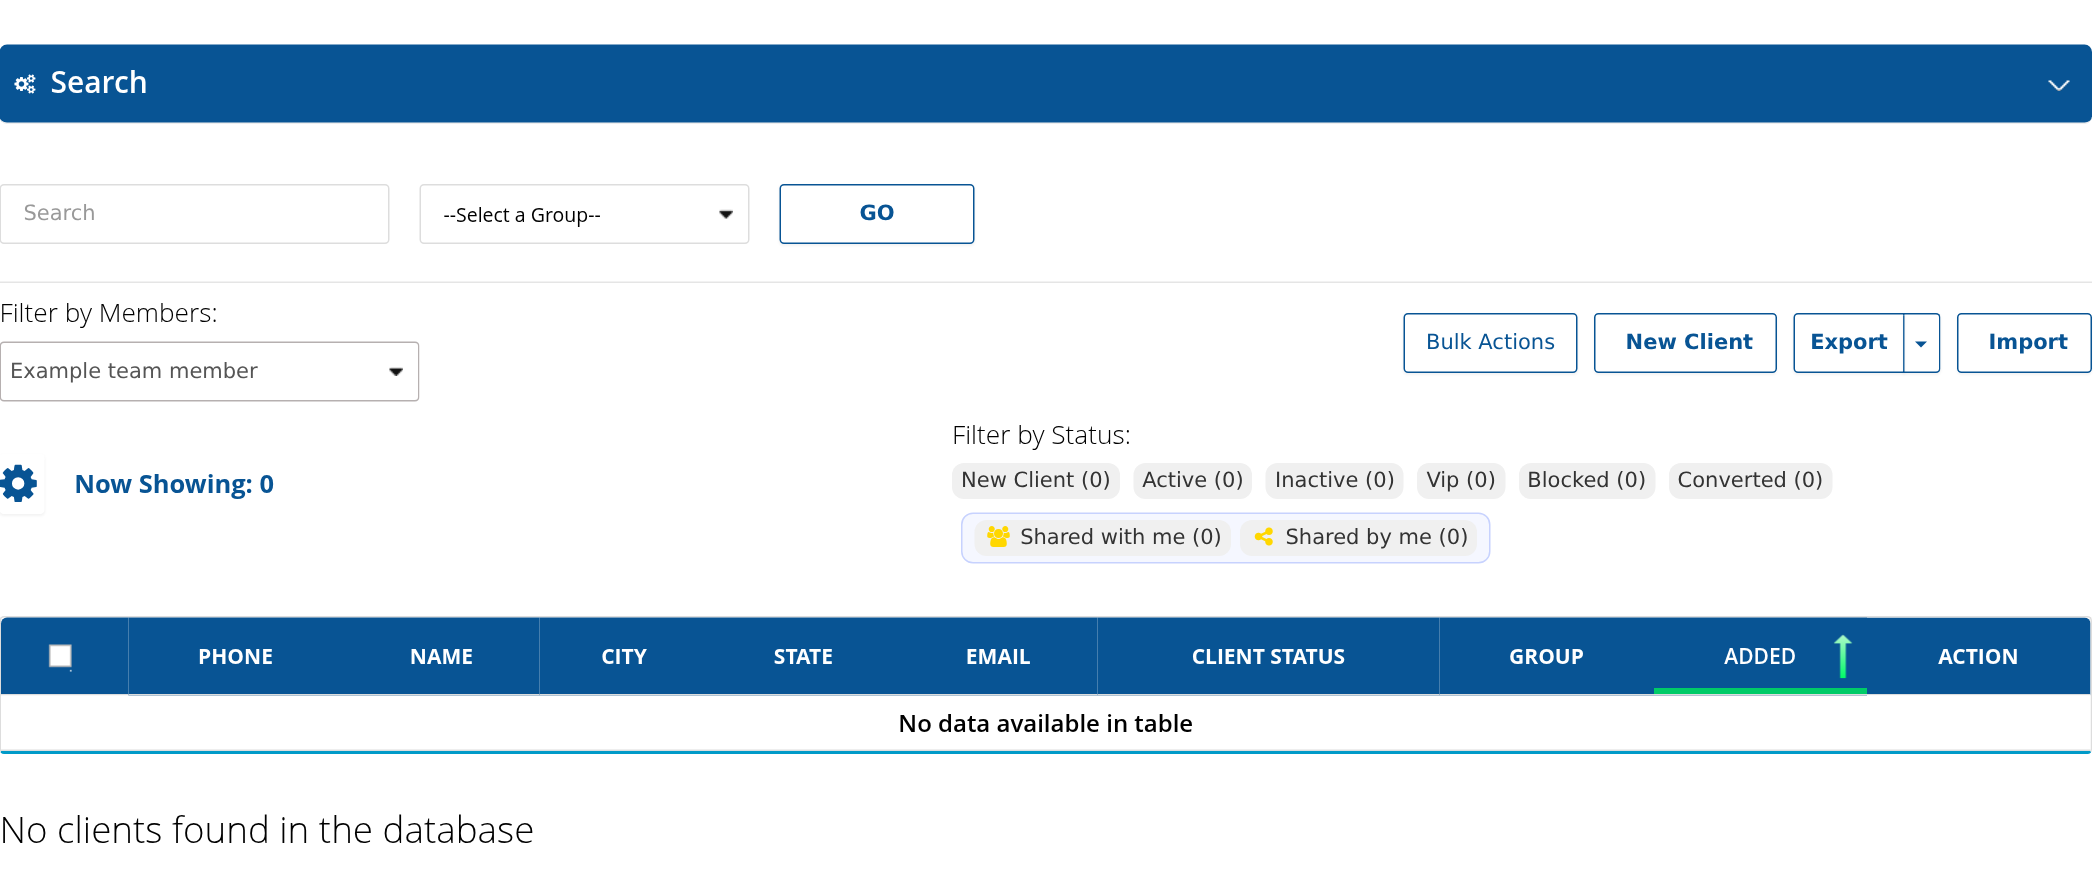This screenshot has height=875, width=2093.
Task: Open table settings gear icon
Action: coord(19,483)
